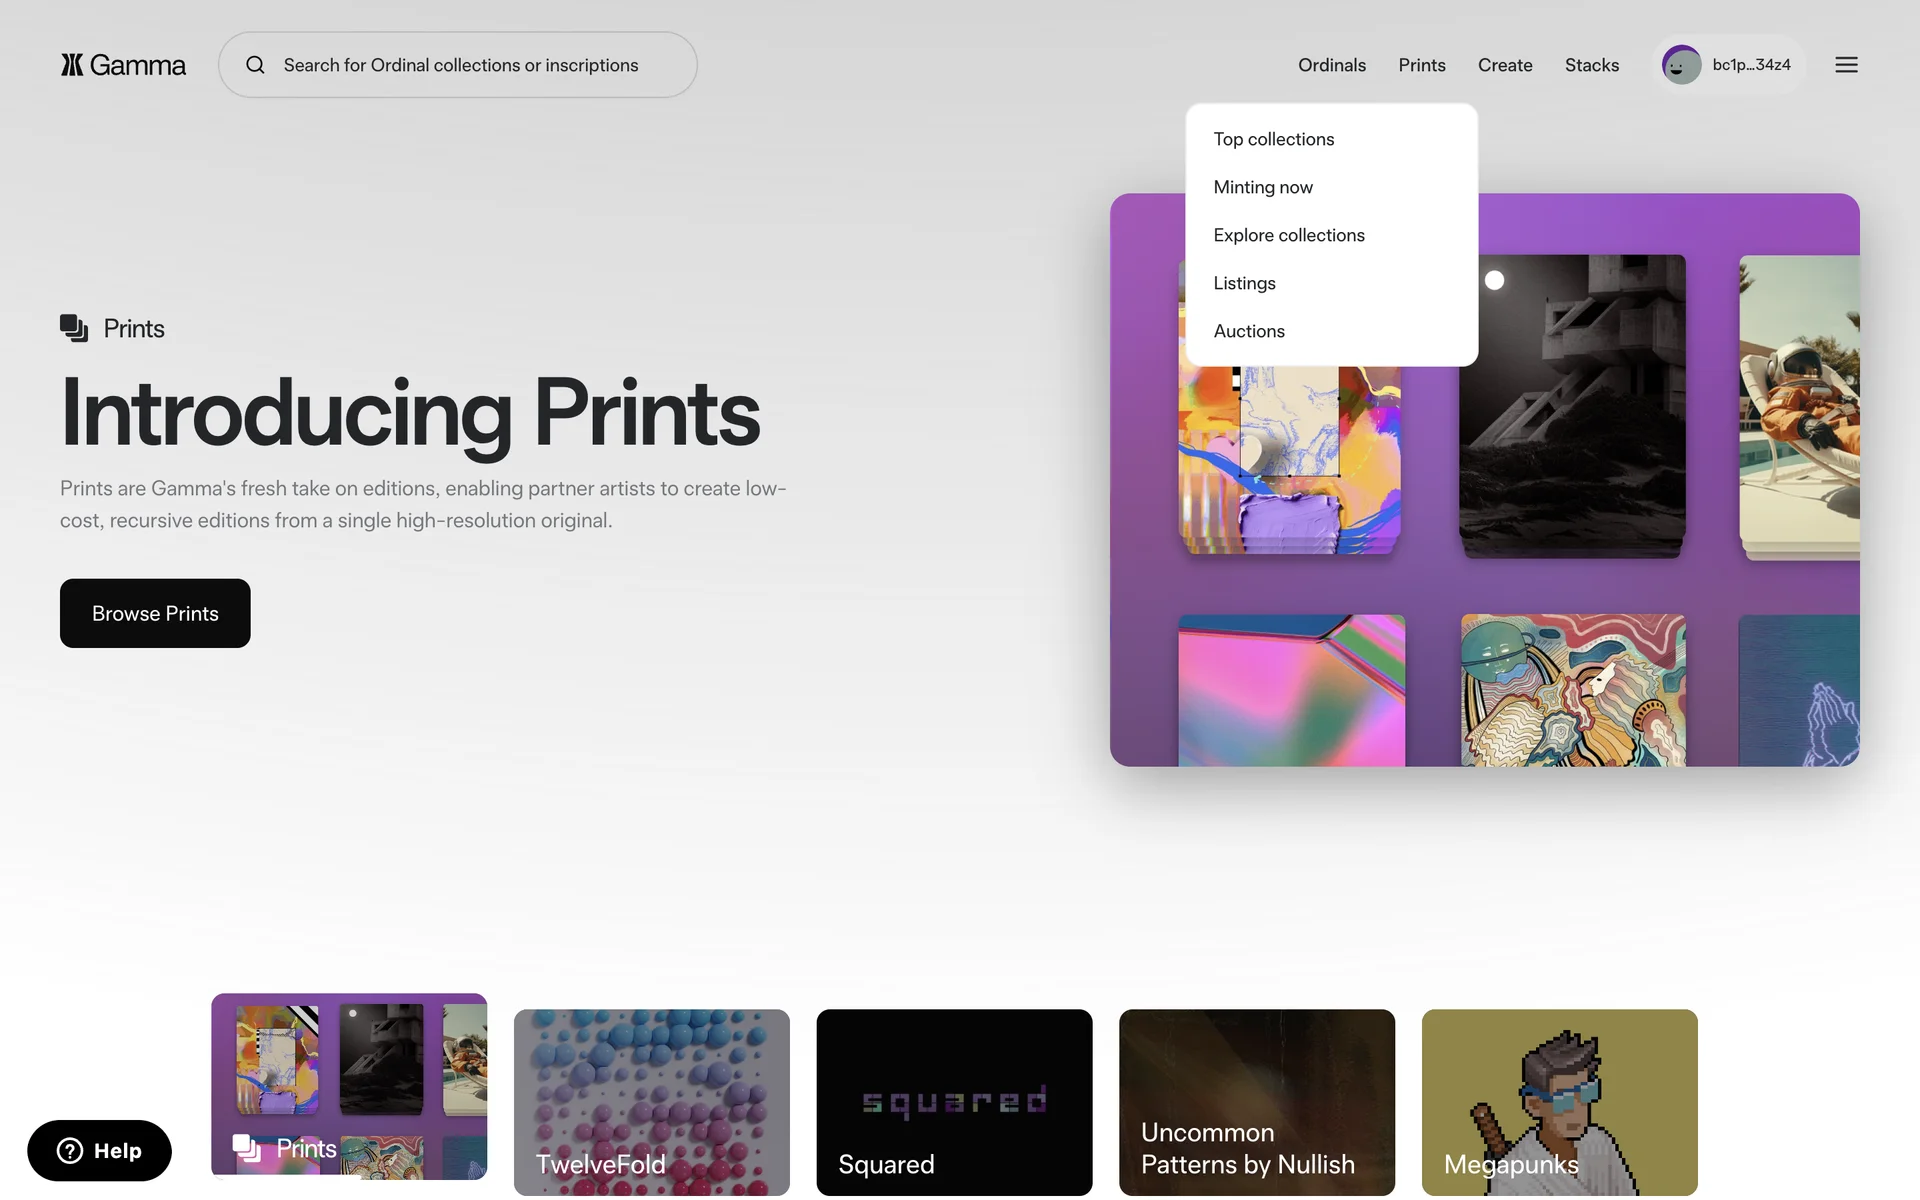
Task: Open the Stacks nav link
Action: point(1591,65)
